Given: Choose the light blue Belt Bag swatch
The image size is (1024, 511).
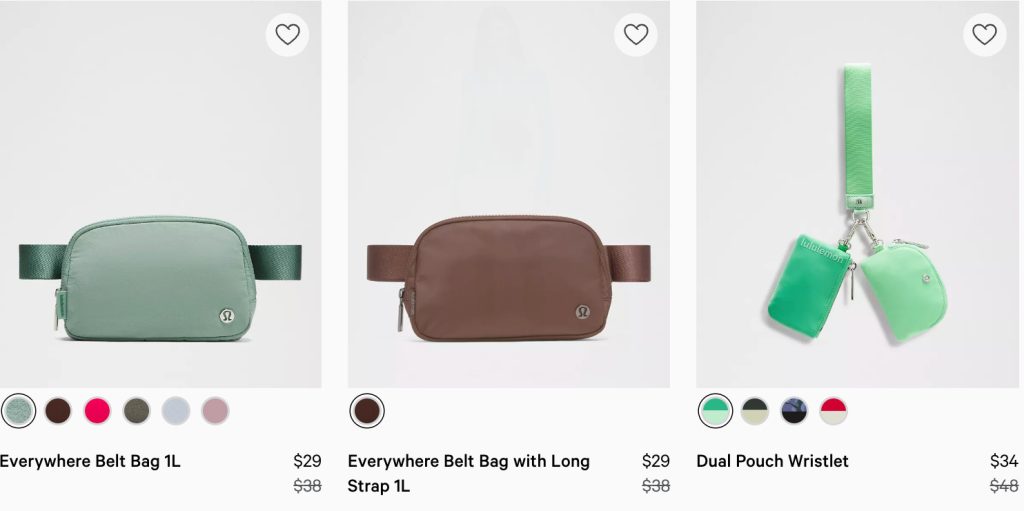Looking at the screenshot, I should pos(175,410).
